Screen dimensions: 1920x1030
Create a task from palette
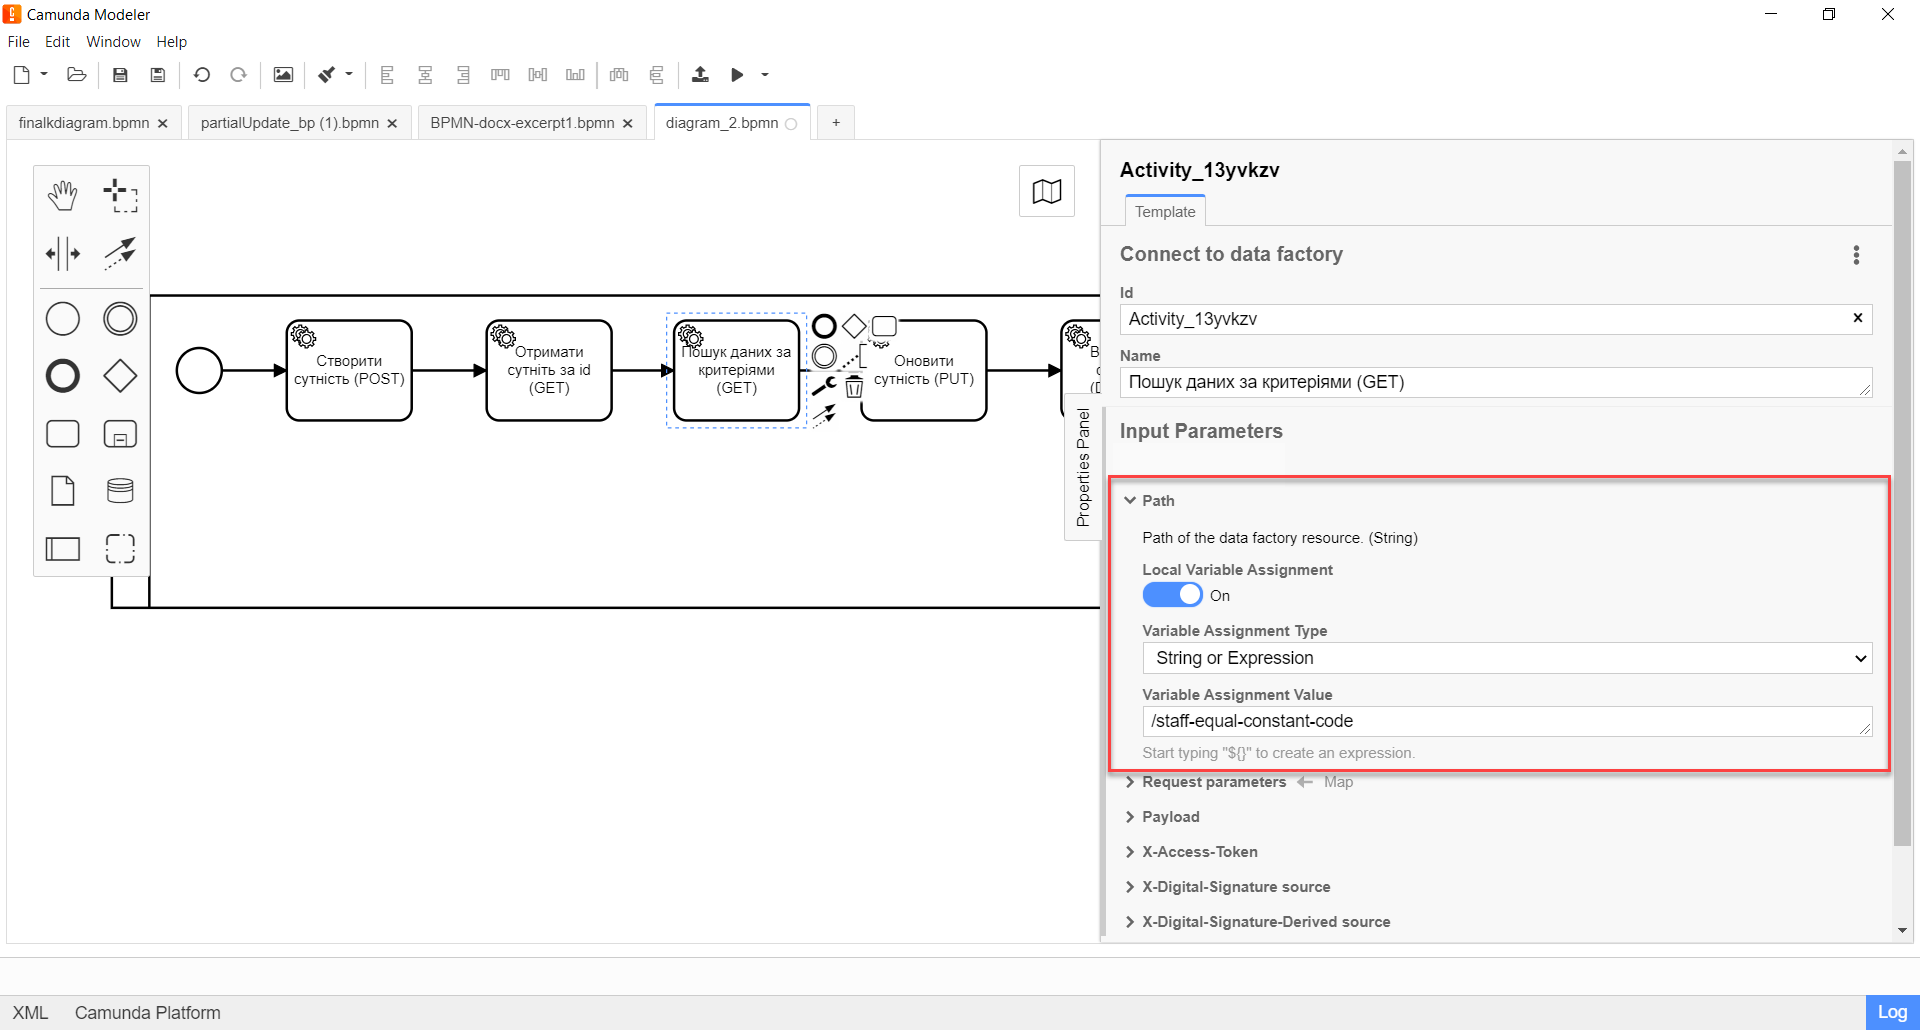pos(63,434)
